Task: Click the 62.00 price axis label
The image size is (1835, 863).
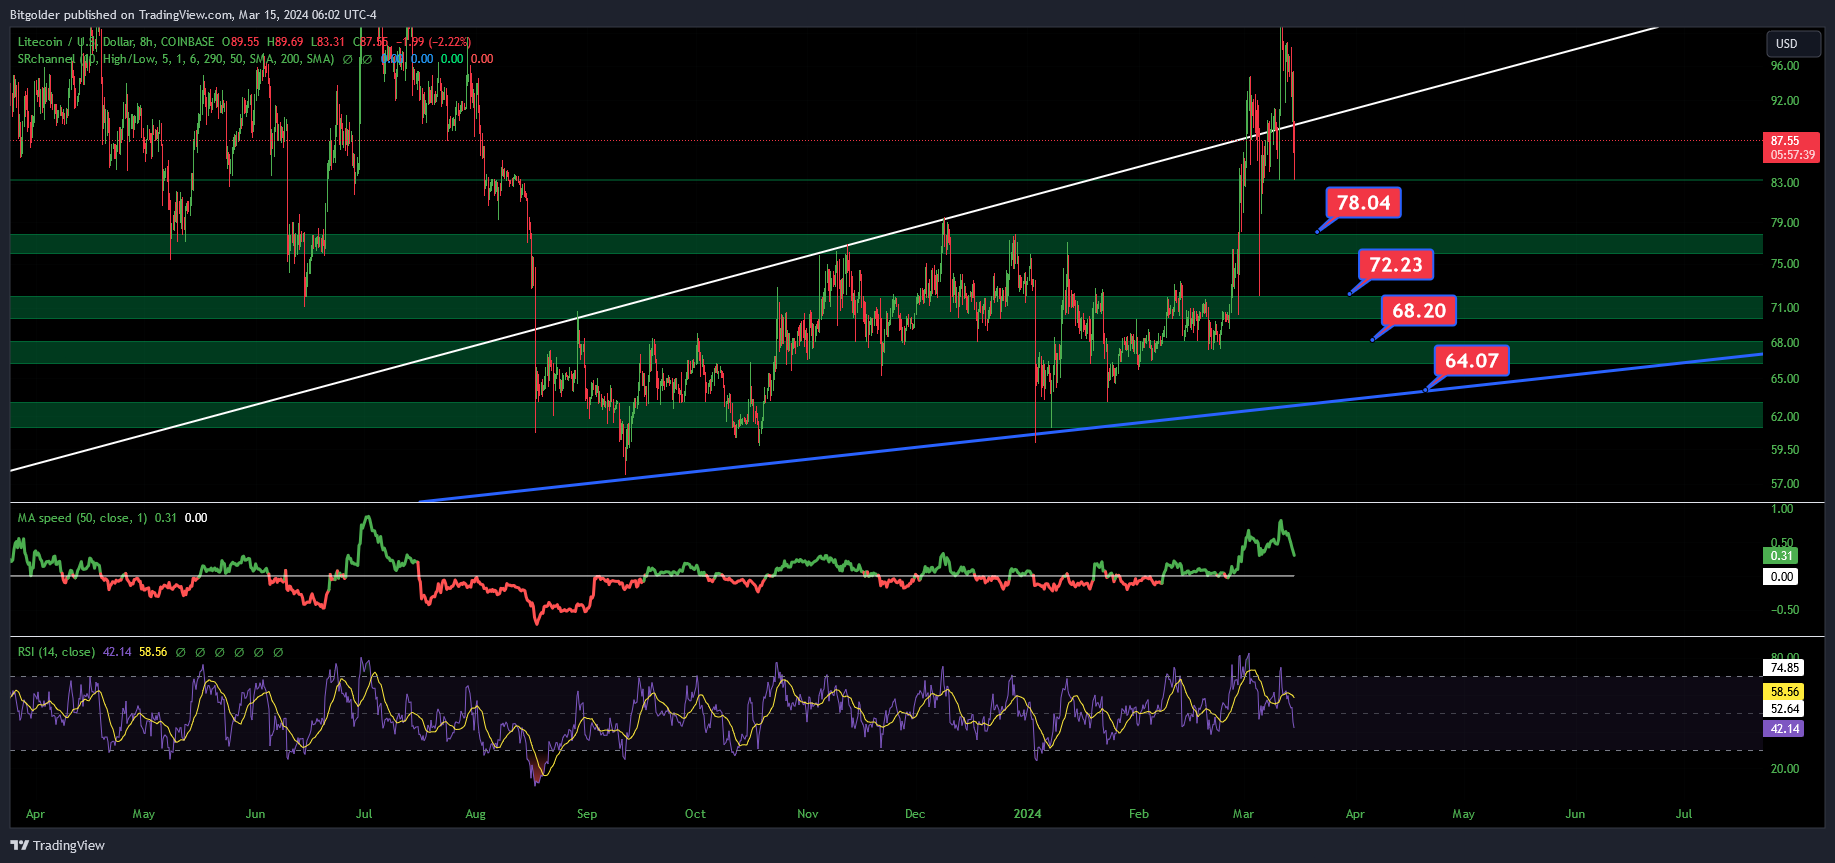Action: (1785, 417)
